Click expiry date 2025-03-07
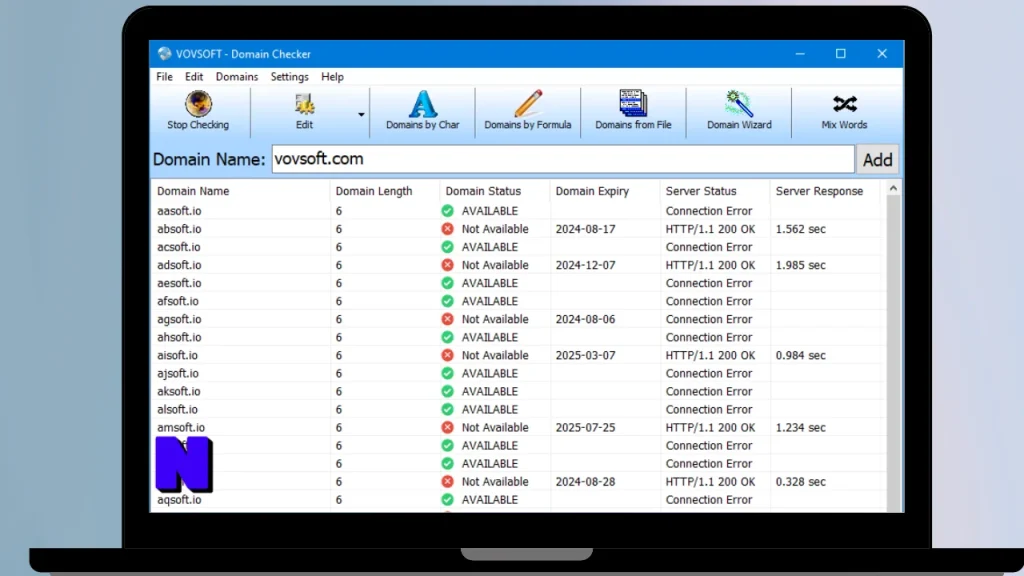This screenshot has height=576, width=1024. pos(585,355)
